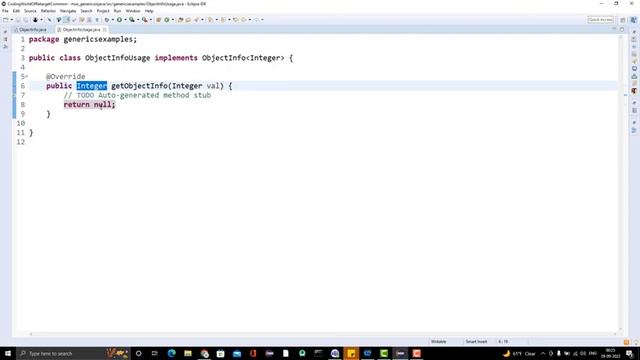
Task: Click the green Run toolbar button
Action: click(x=119, y=20)
